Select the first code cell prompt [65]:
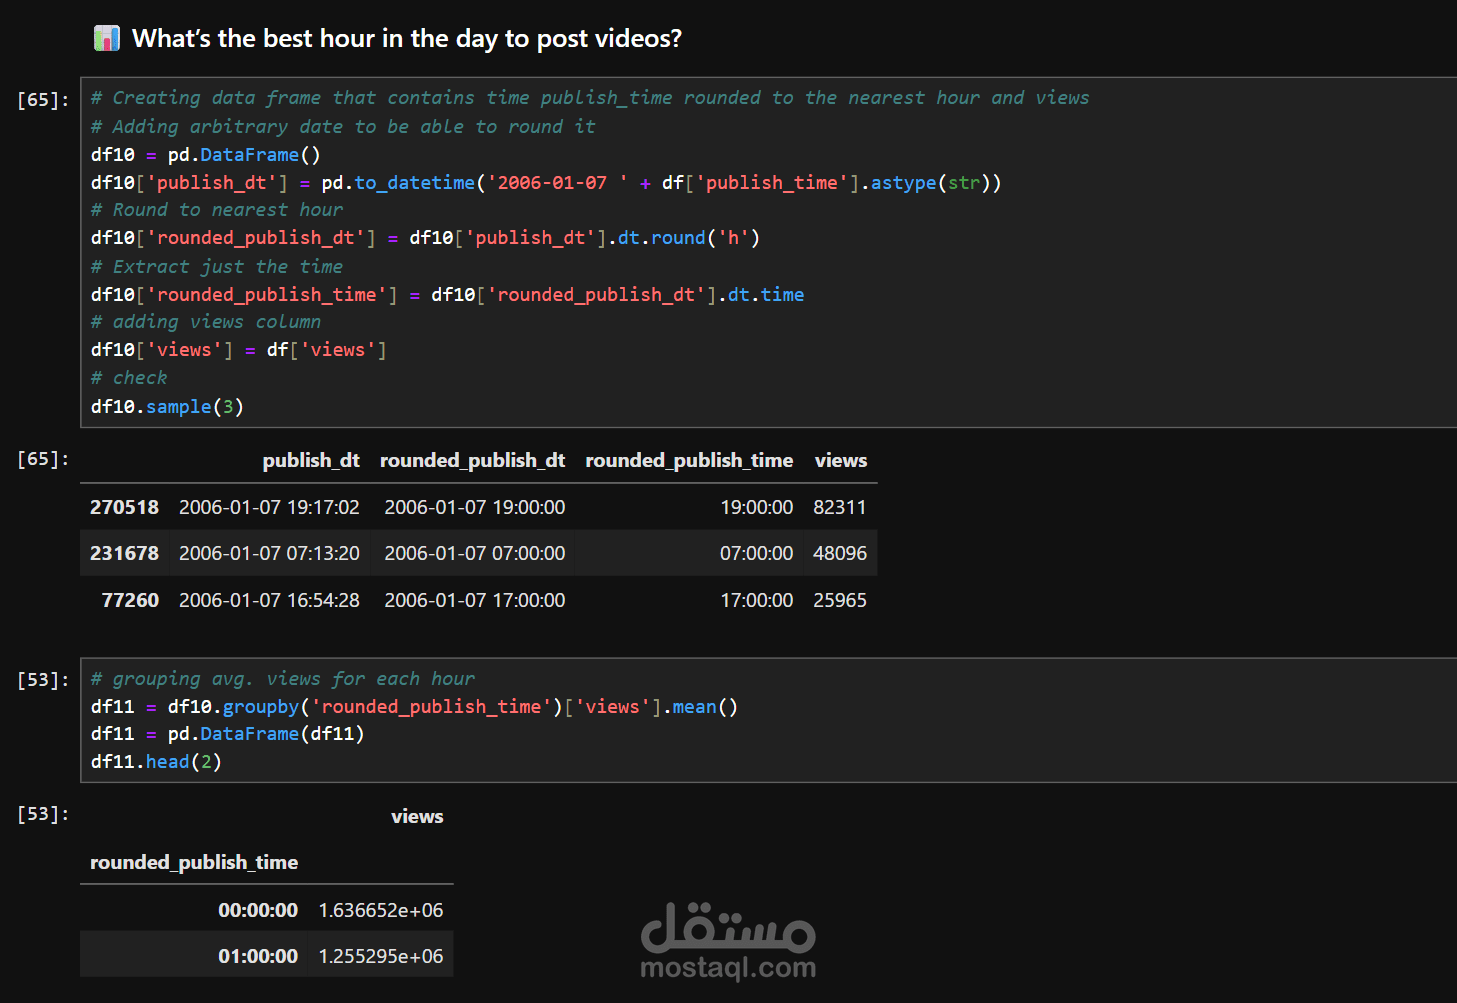This screenshot has width=1457, height=1003. point(43,100)
